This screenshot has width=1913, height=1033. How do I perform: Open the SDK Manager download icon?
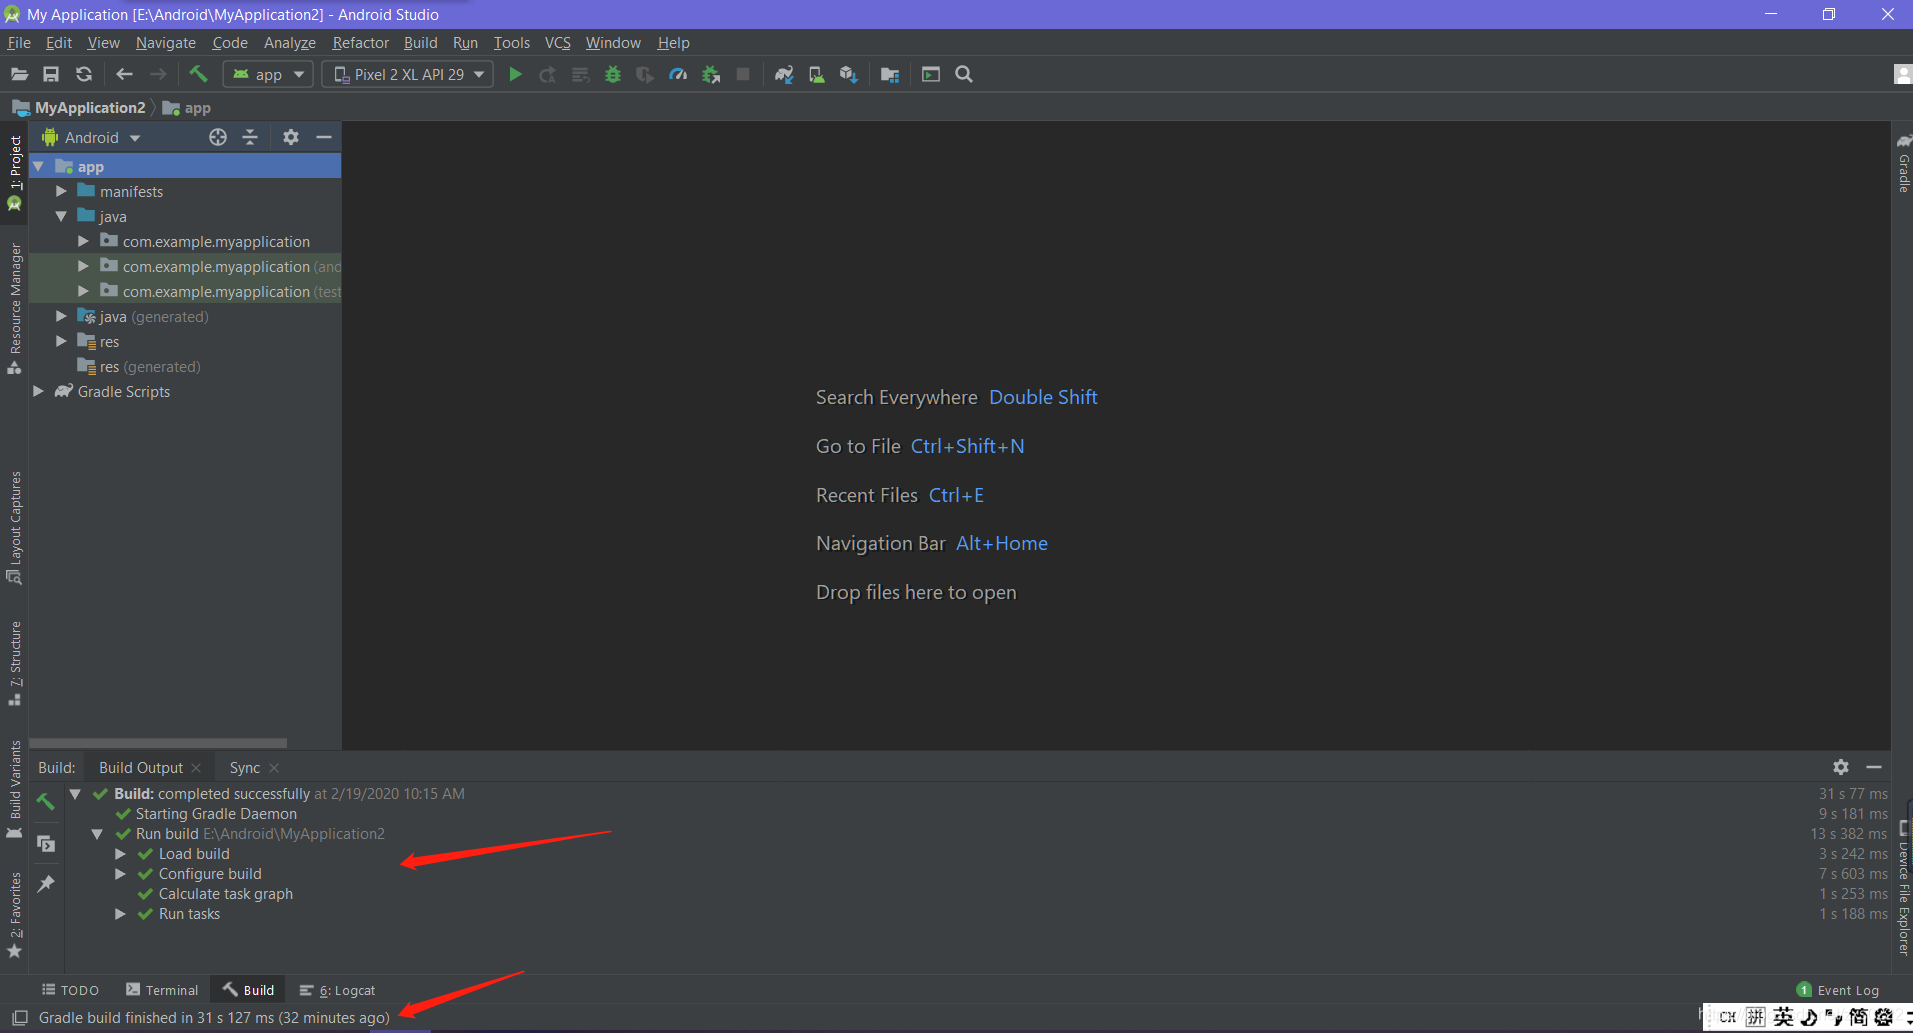coord(847,74)
